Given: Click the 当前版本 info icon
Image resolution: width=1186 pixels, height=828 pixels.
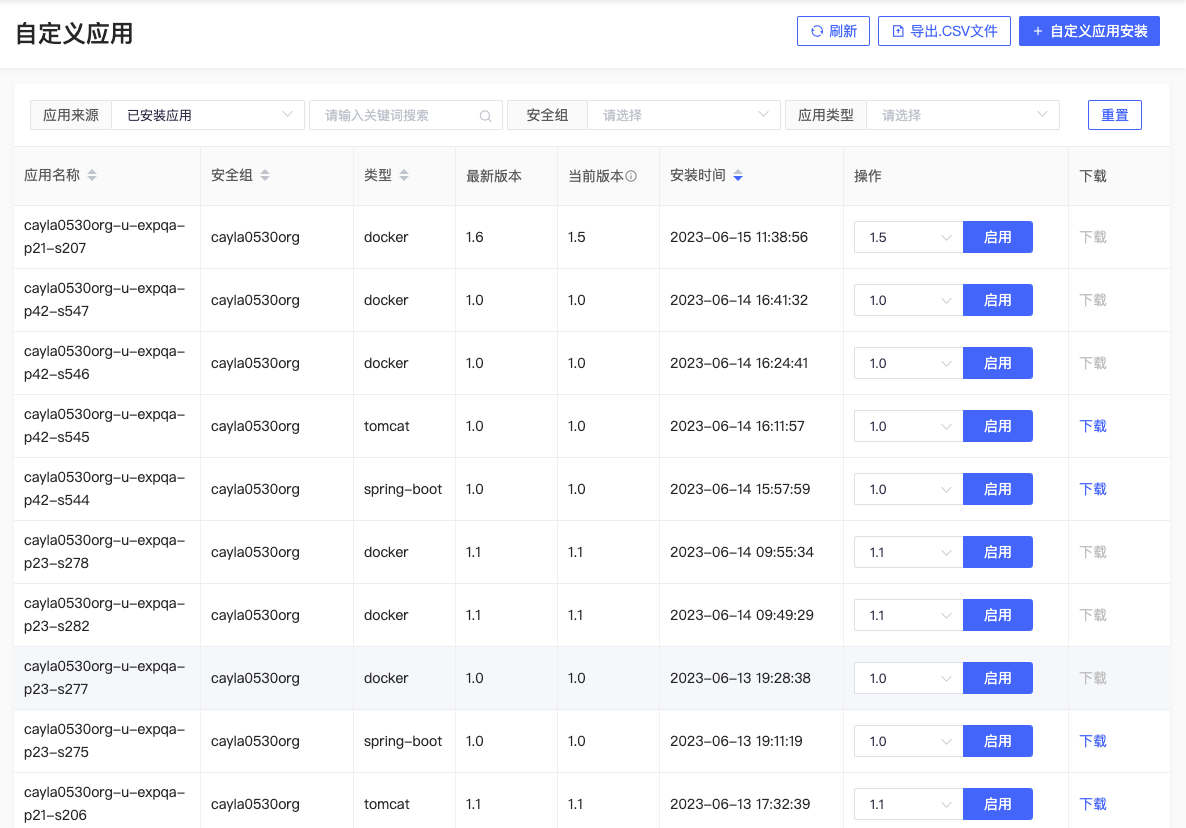Looking at the screenshot, I should (631, 176).
